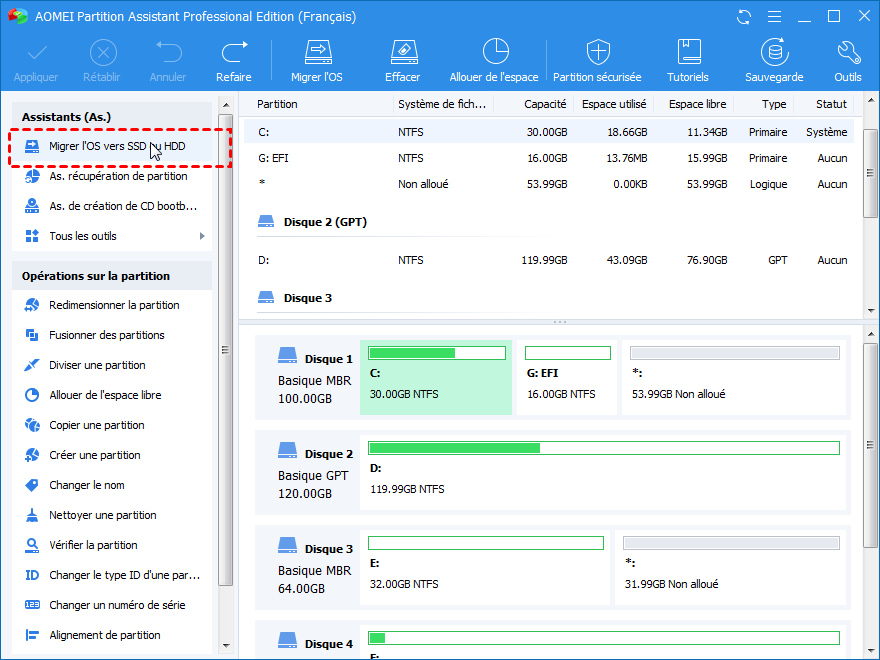Select Allouer de l'espace libre operation
The height and width of the screenshot is (660, 880).
[111, 395]
